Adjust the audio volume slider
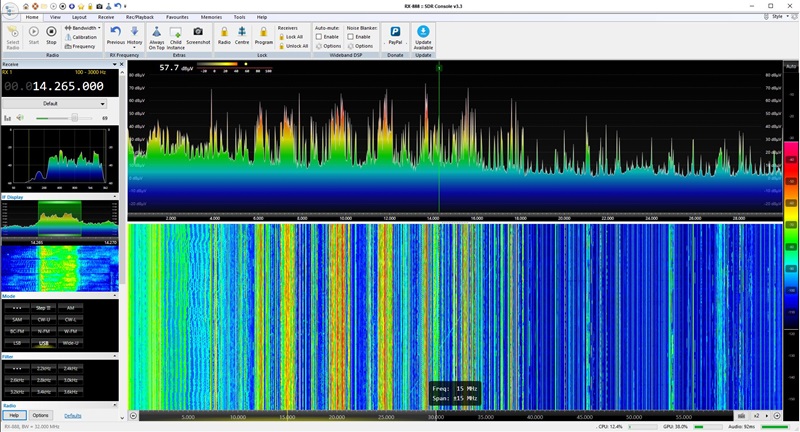Image resolution: width=800 pixels, height=432 pixels. (x=73, y=118)
